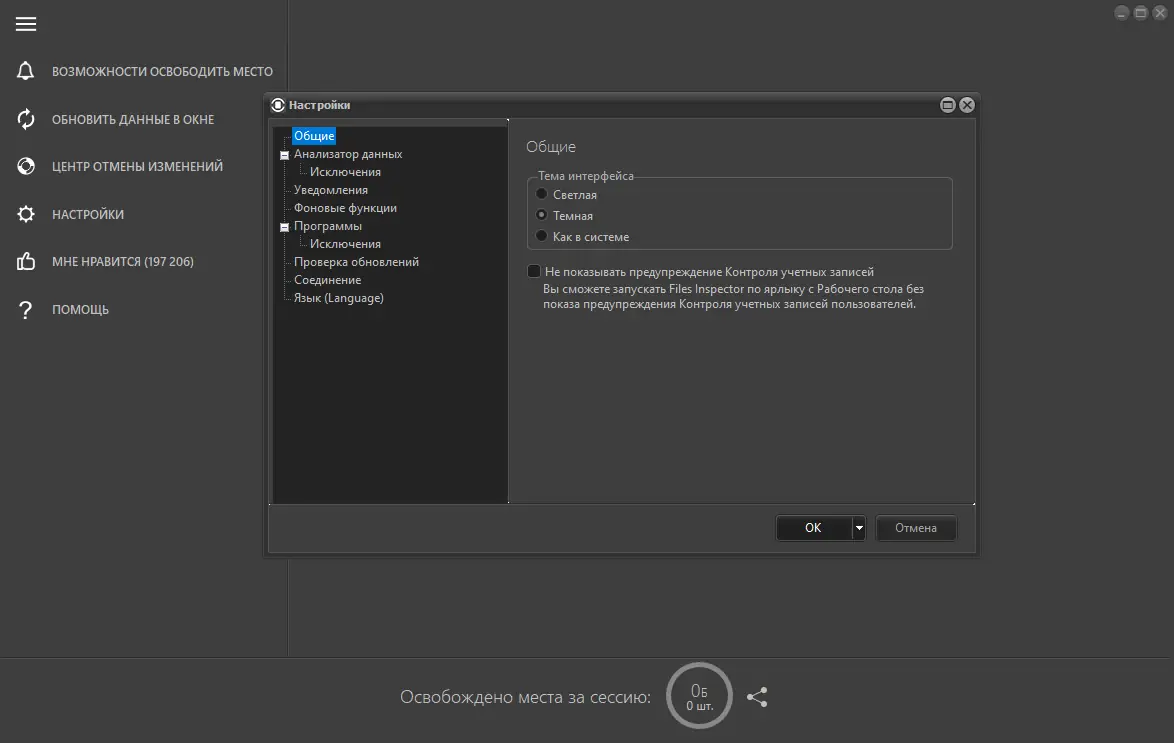This screenshot has width=1174, height=743.
Task: Collapse the Анализатор данных tree node
Action: pyautogui.click(x=285, y=155)
